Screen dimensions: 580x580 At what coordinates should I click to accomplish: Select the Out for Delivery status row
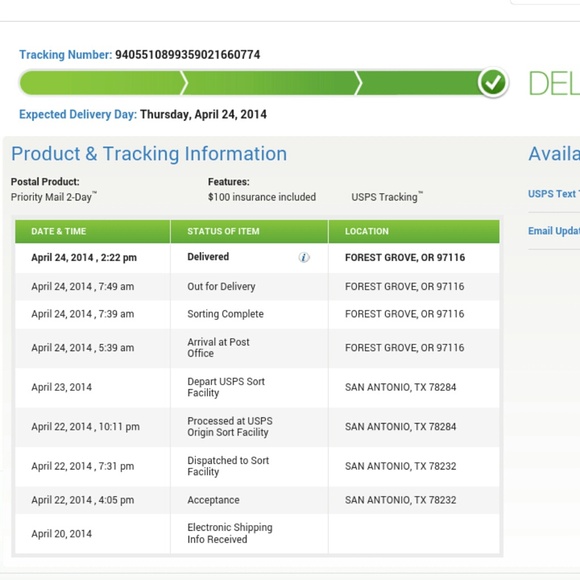(x=257, y=287)
